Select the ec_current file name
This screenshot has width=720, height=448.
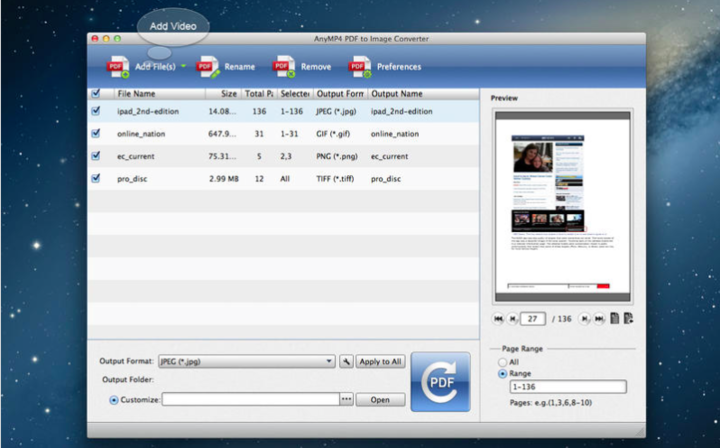[135, 156]
